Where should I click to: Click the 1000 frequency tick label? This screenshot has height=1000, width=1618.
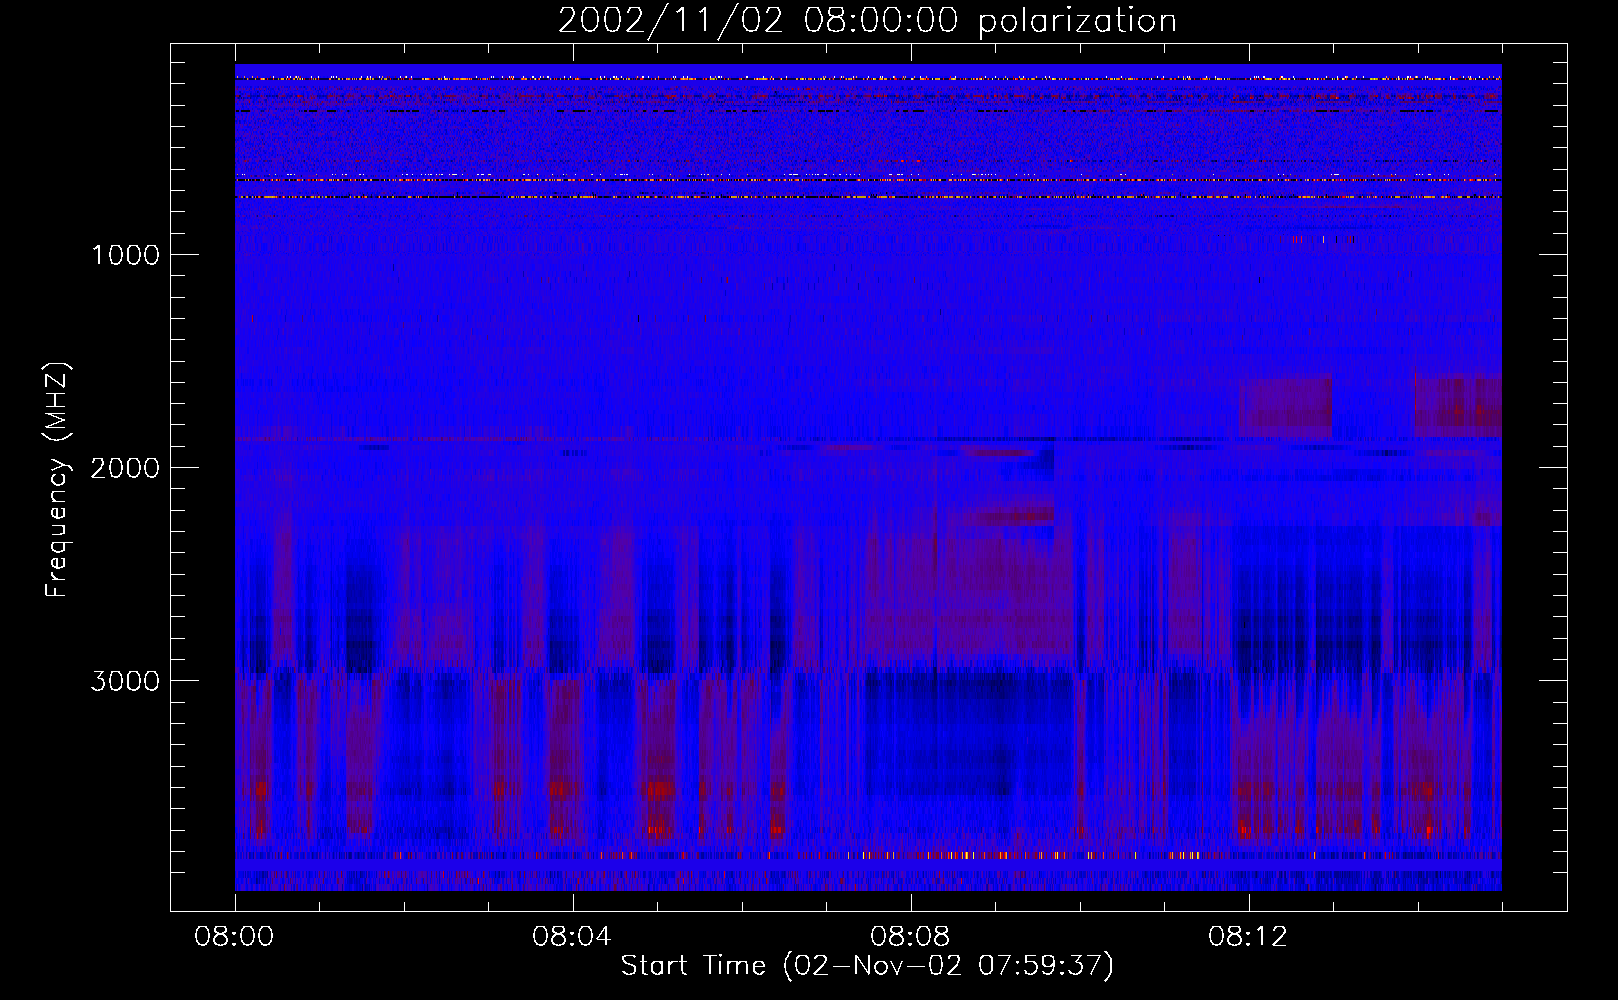(x=125, y=255)
